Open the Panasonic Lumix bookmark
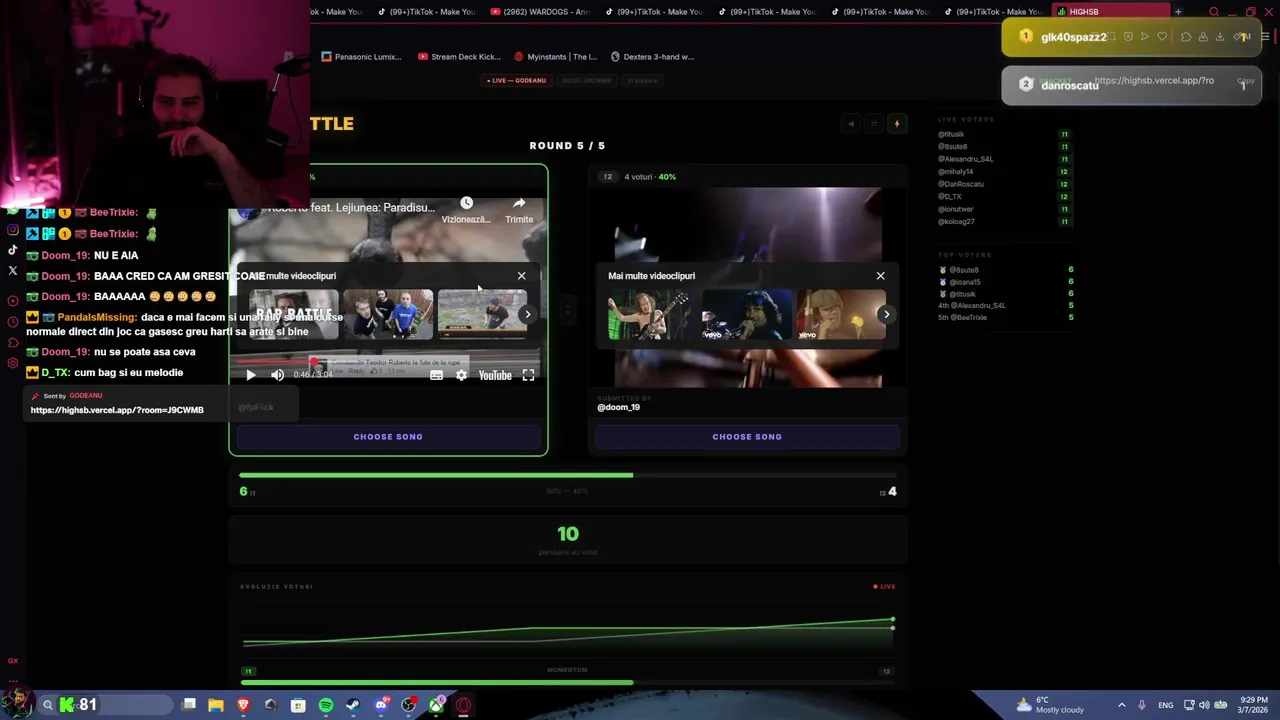This screenshot has width=1280, height=720. point(362,57)
